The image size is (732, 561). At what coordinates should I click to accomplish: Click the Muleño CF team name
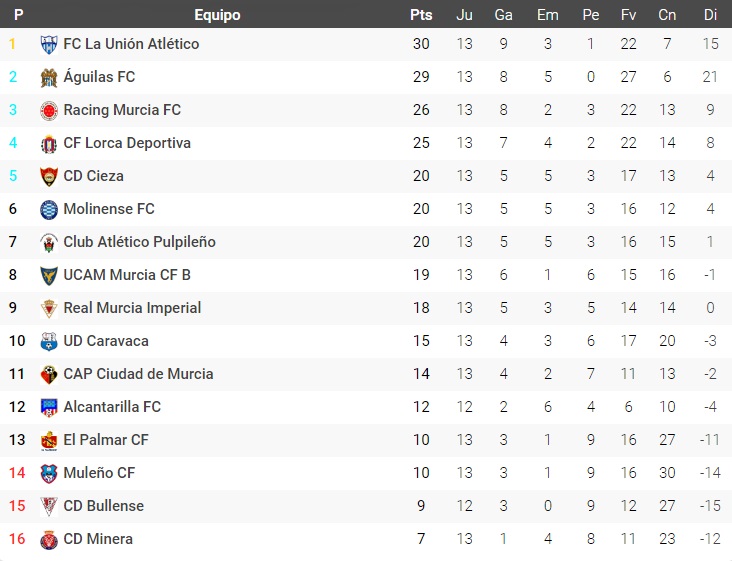pyautogui.click(x=99, y=473)
